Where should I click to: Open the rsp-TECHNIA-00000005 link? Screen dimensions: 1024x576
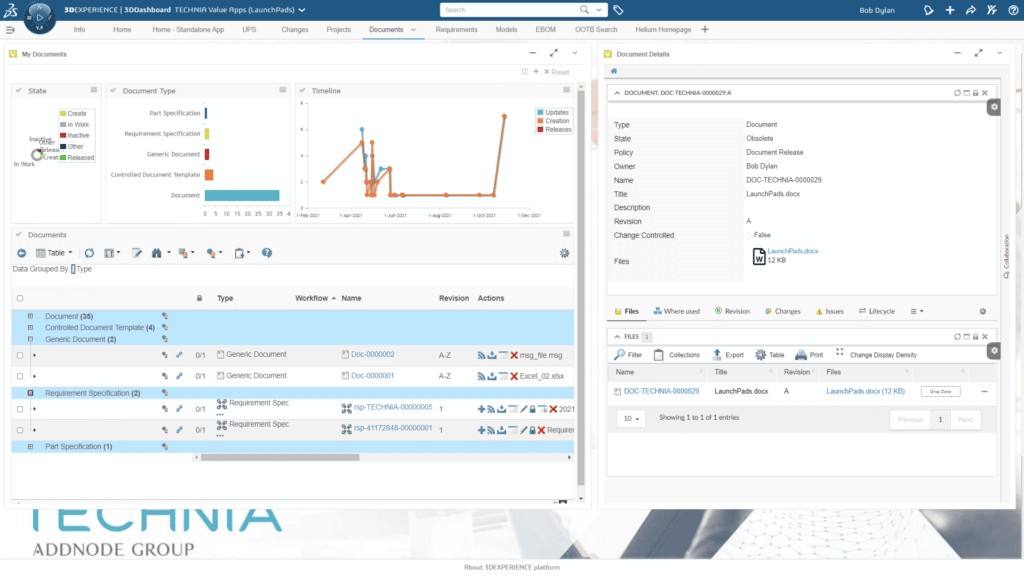(393, 408)
